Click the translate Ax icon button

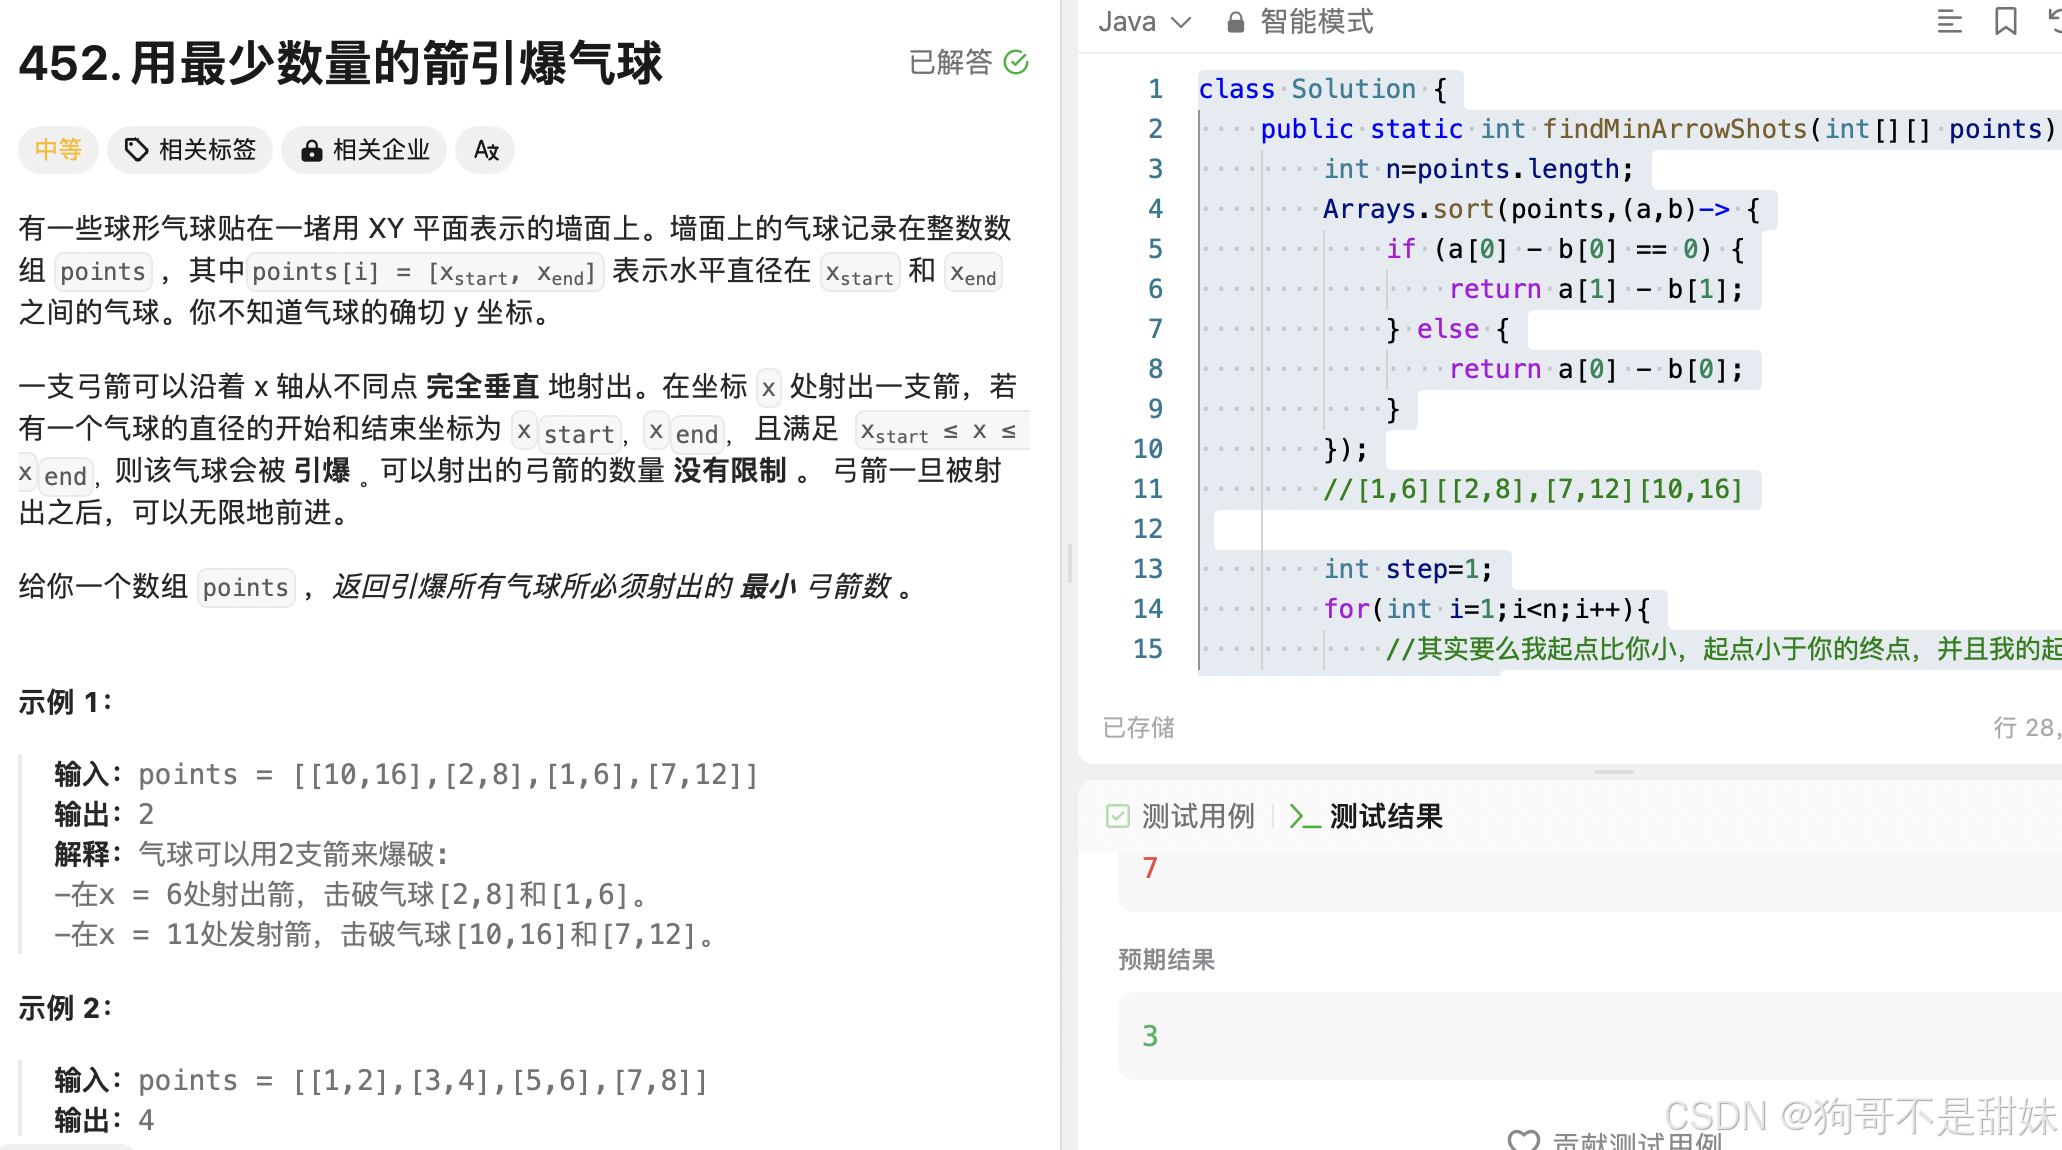(486, 150)
